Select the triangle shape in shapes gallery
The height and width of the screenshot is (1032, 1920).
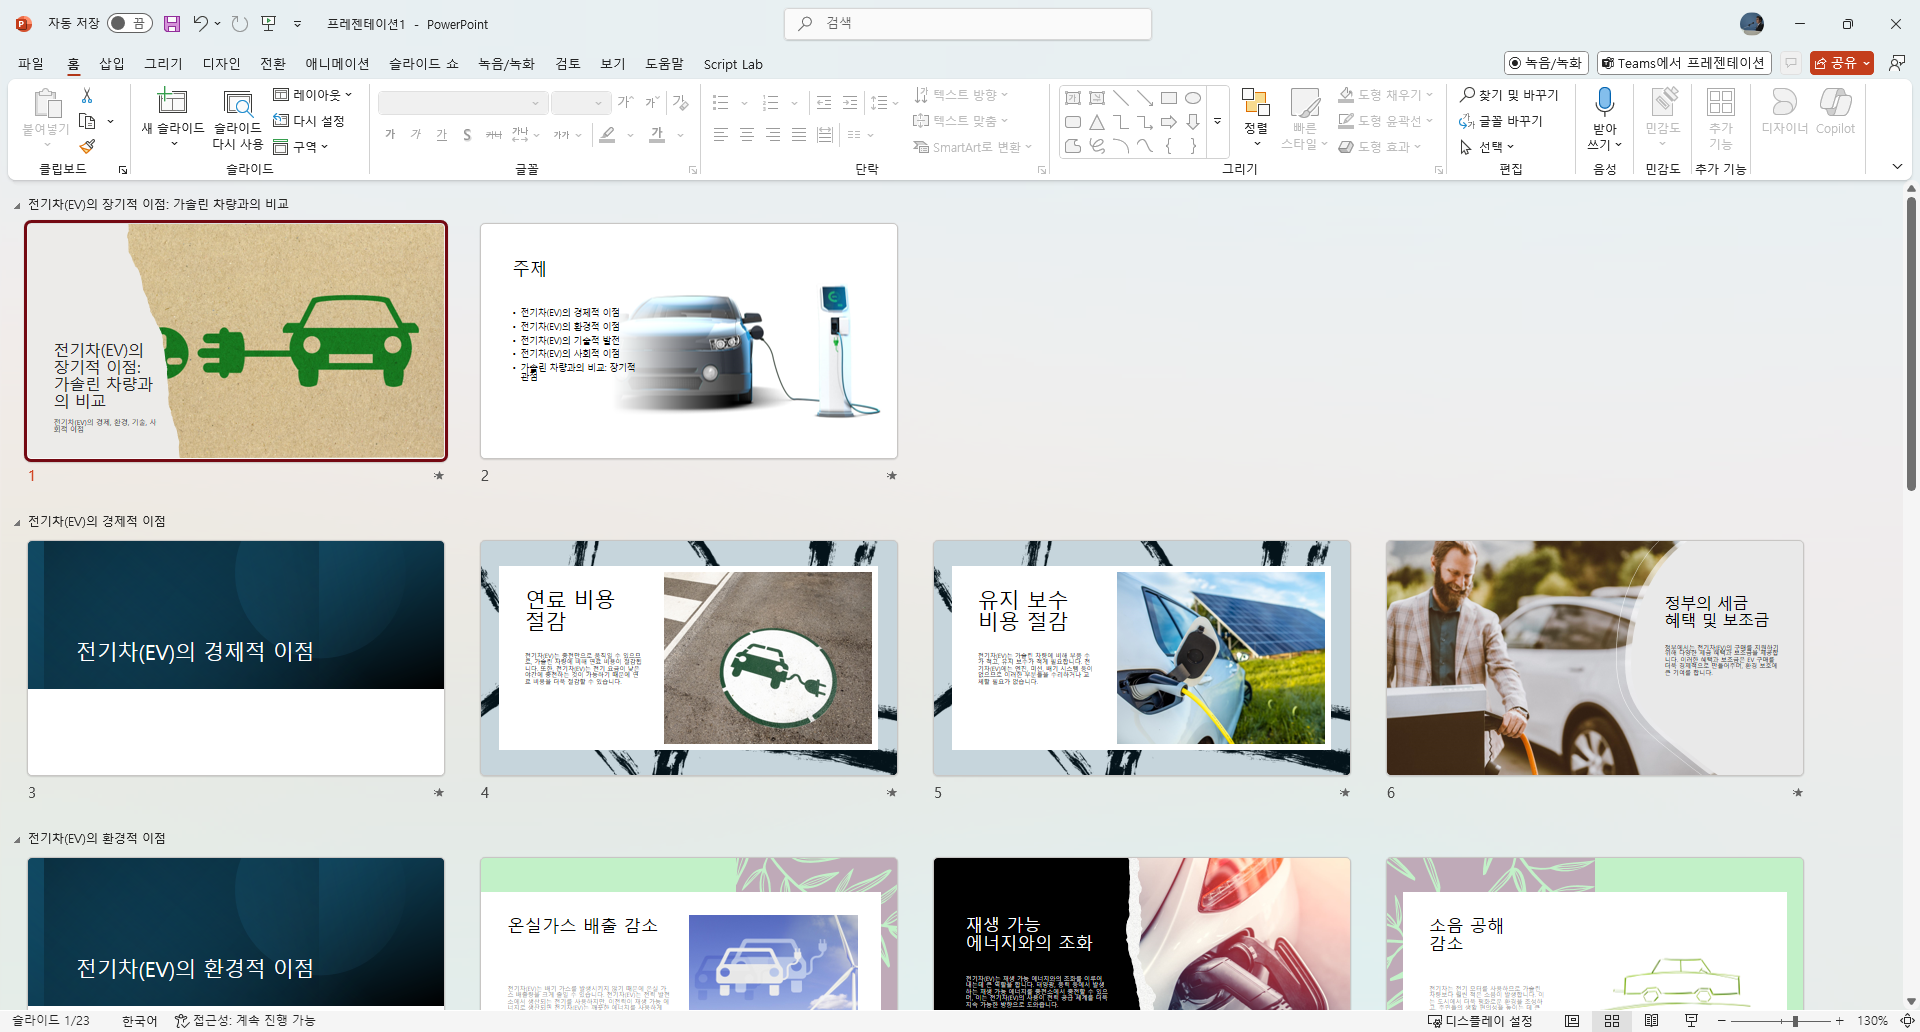coord(1097,122)
